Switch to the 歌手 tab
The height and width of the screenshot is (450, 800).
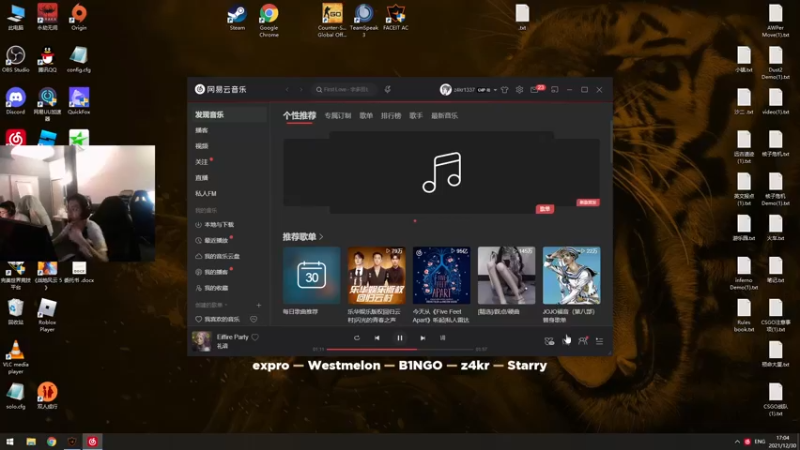(x=416, y=116)
